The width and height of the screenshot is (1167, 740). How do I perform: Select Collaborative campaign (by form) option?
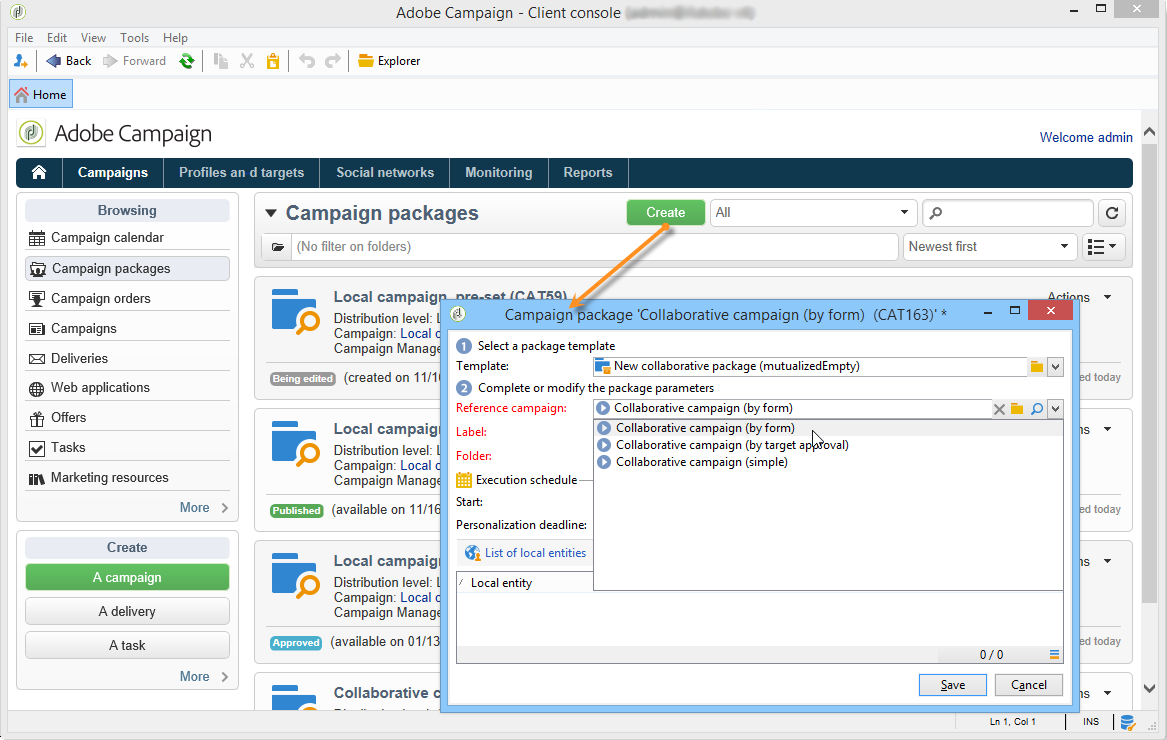pyautogui.click(x=828, y=428)
